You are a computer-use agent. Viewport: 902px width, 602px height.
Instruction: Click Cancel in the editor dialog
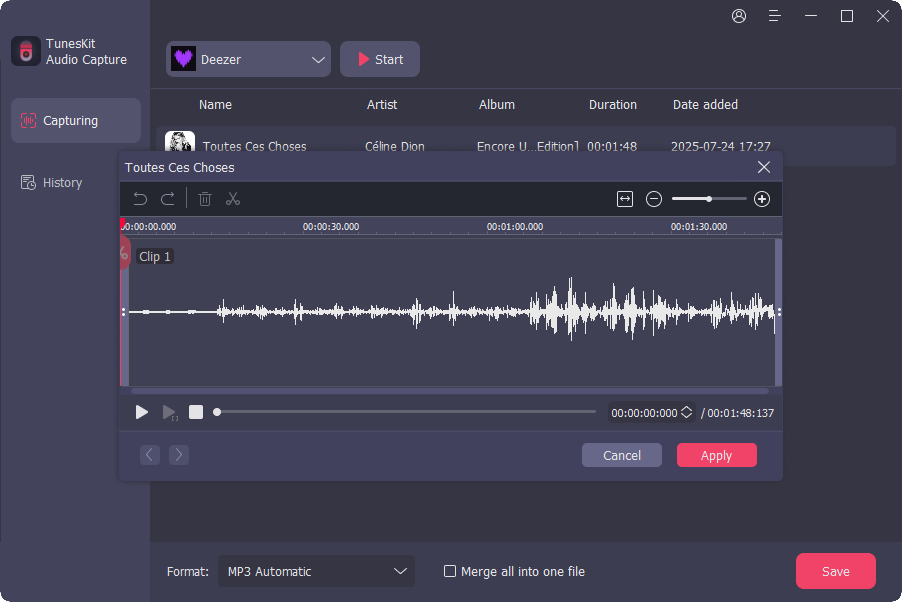click(x=622, y=455)
